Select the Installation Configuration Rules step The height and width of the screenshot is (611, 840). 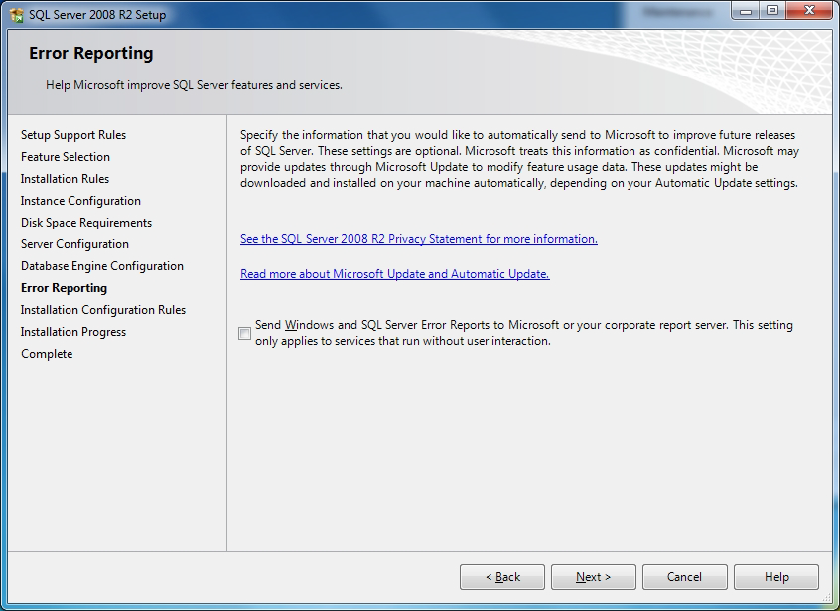103,310
